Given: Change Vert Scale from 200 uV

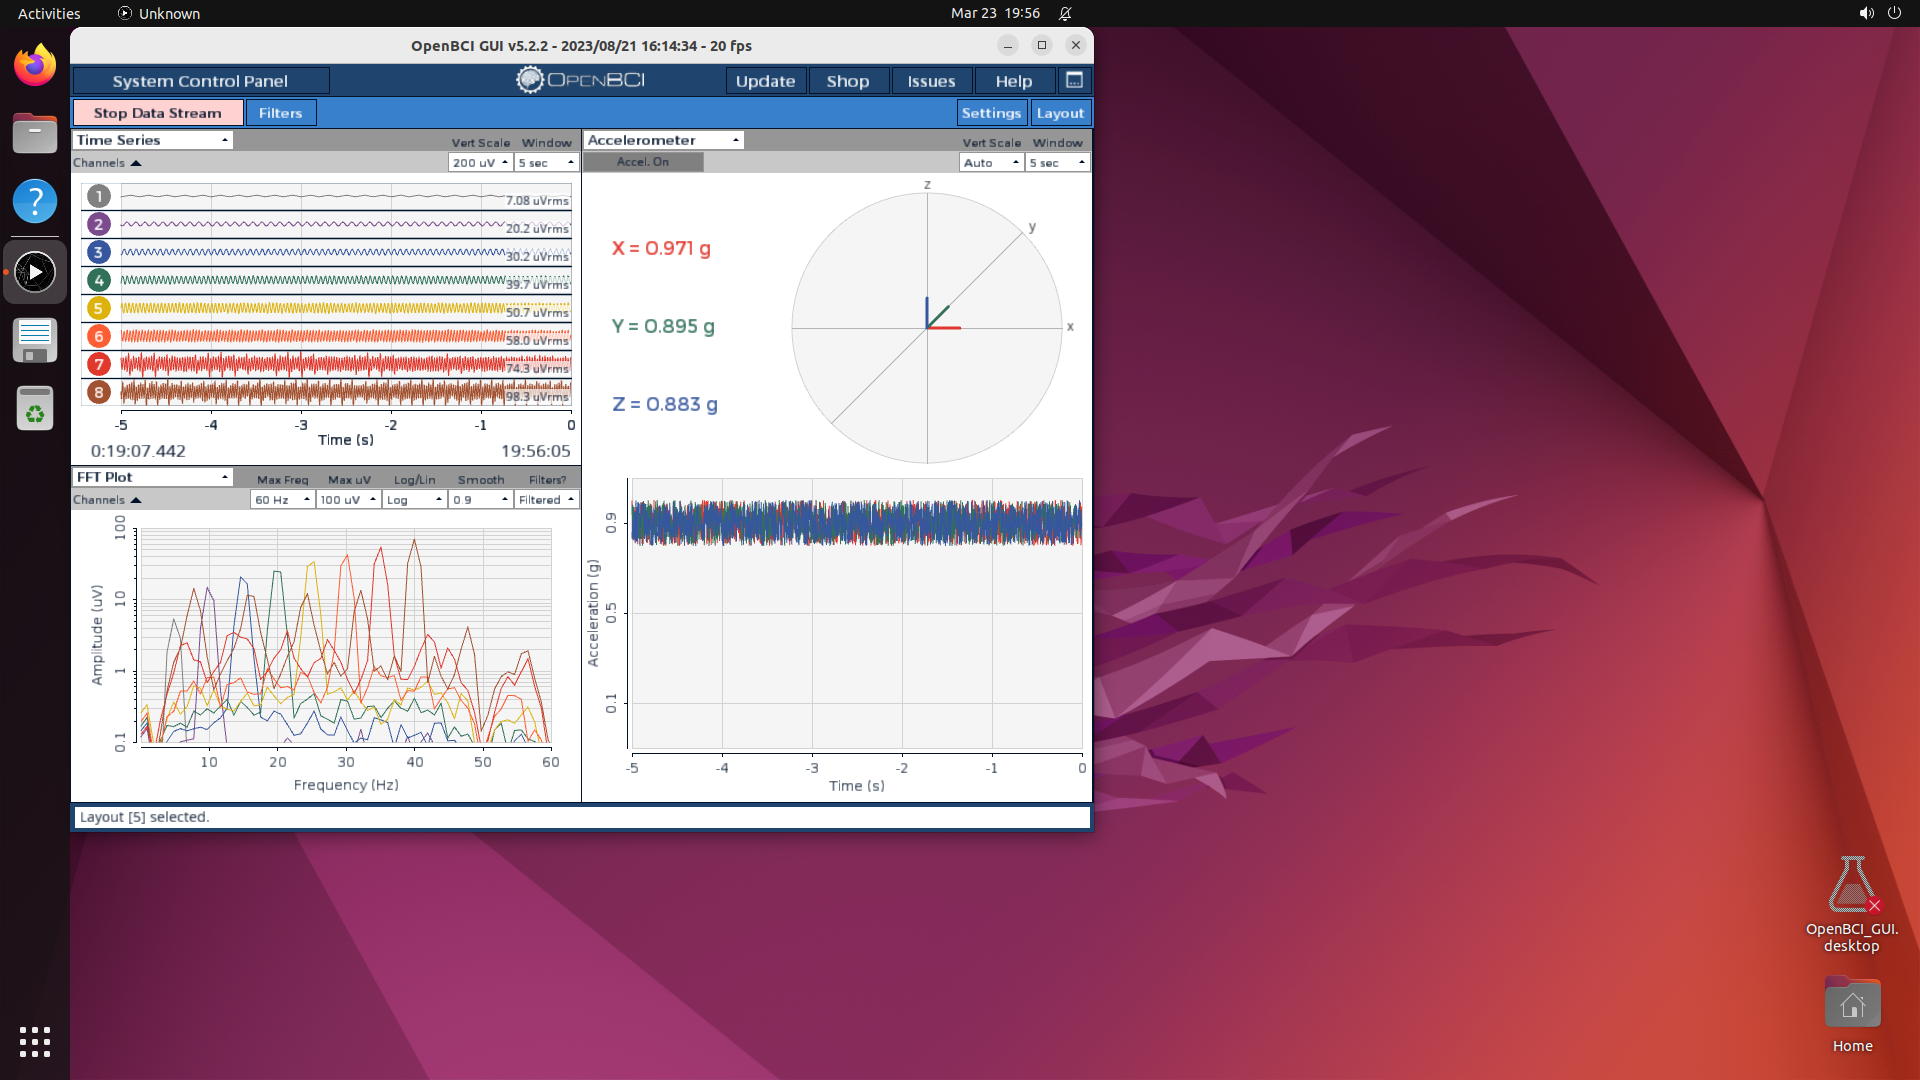Looking at the screenshot, I should click(479, 162).
